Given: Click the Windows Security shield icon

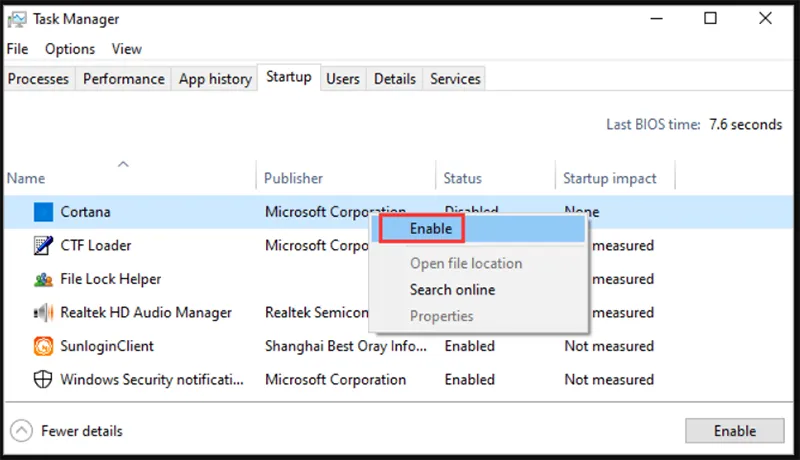Looking at the screenshot, I should pos(43,379).
